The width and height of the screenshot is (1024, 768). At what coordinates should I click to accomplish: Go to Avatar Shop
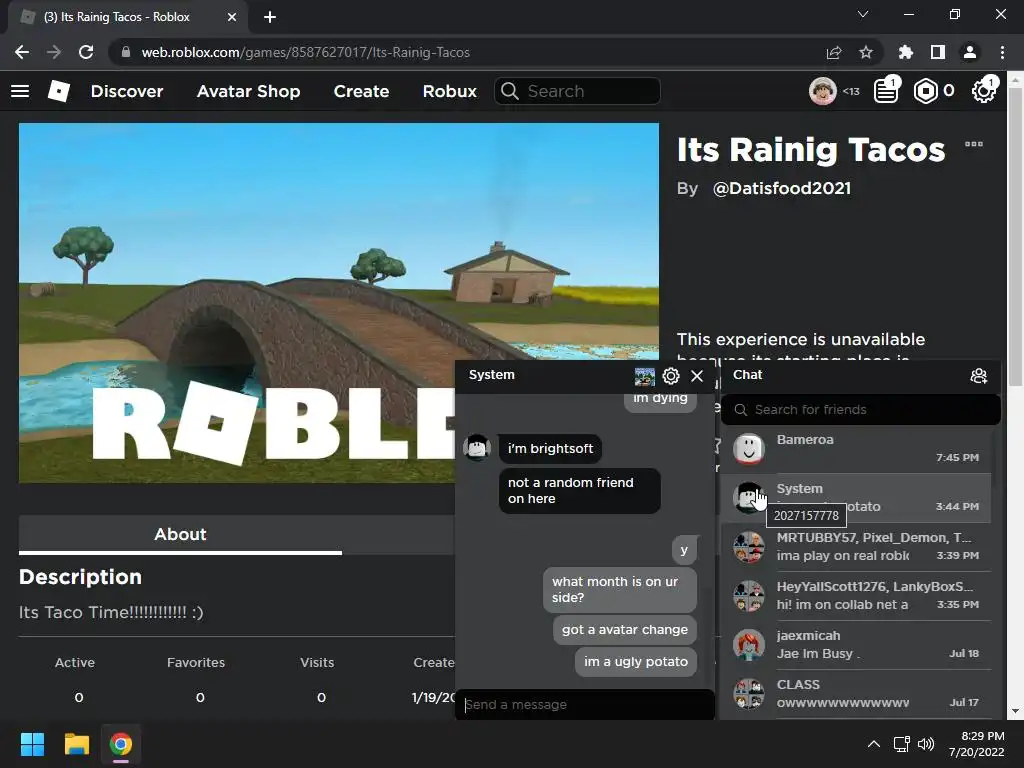click(248, 91)
